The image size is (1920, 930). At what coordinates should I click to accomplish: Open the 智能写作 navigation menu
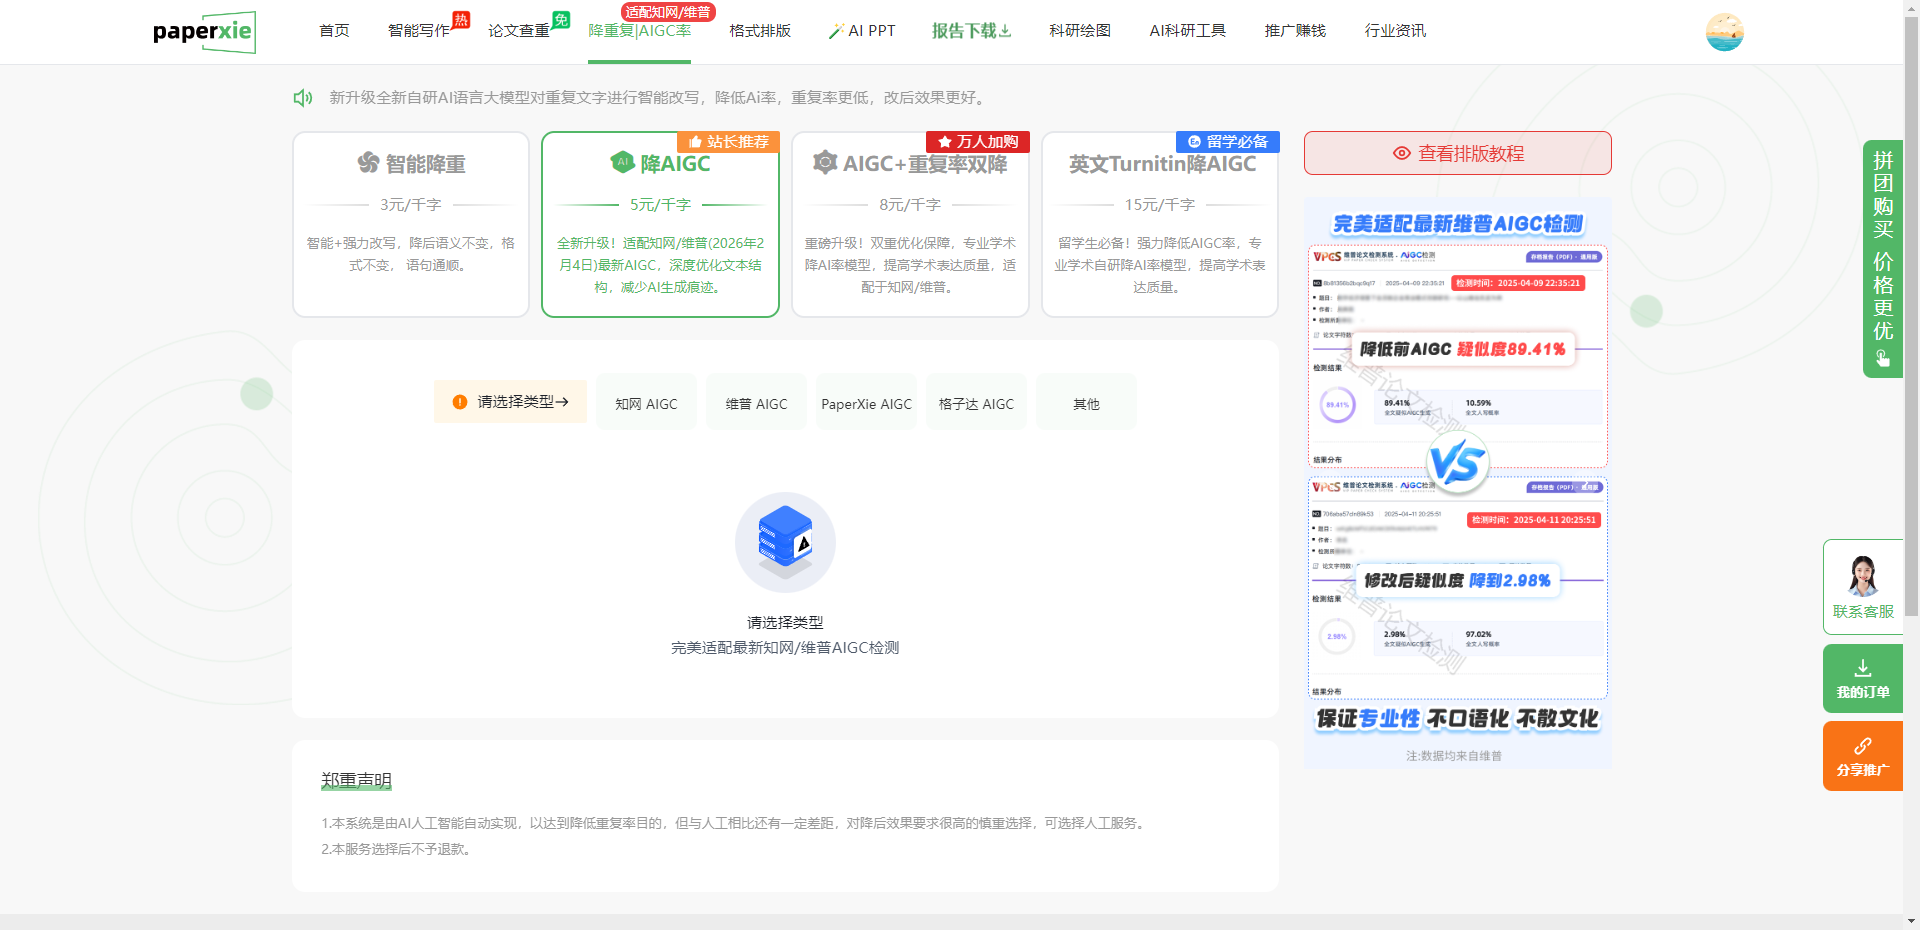[x=419, y=31]
